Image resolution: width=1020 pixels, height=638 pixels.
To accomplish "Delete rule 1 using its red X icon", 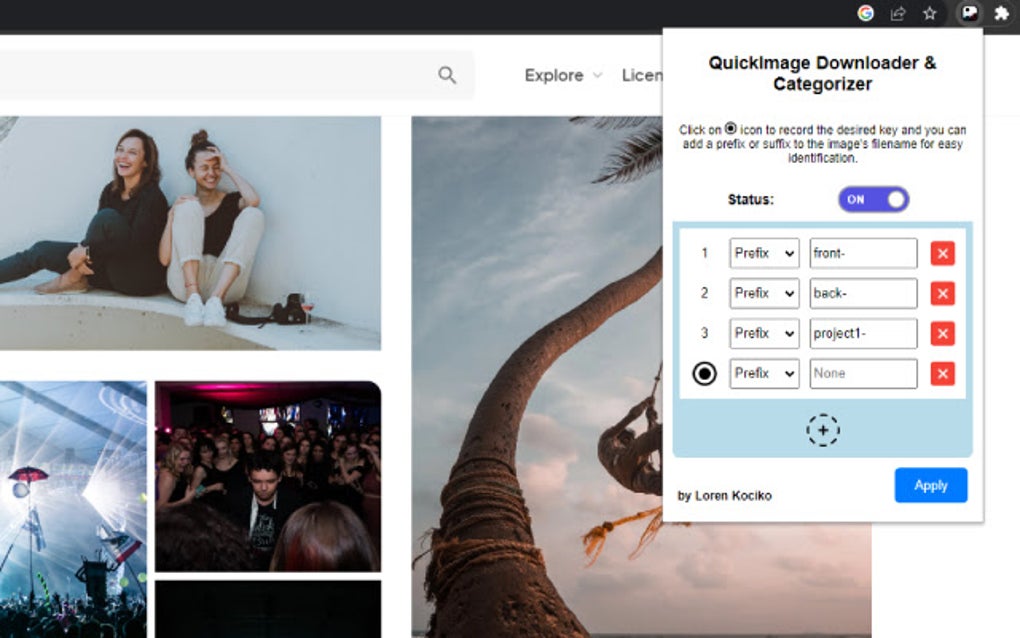I will [941, 253].
